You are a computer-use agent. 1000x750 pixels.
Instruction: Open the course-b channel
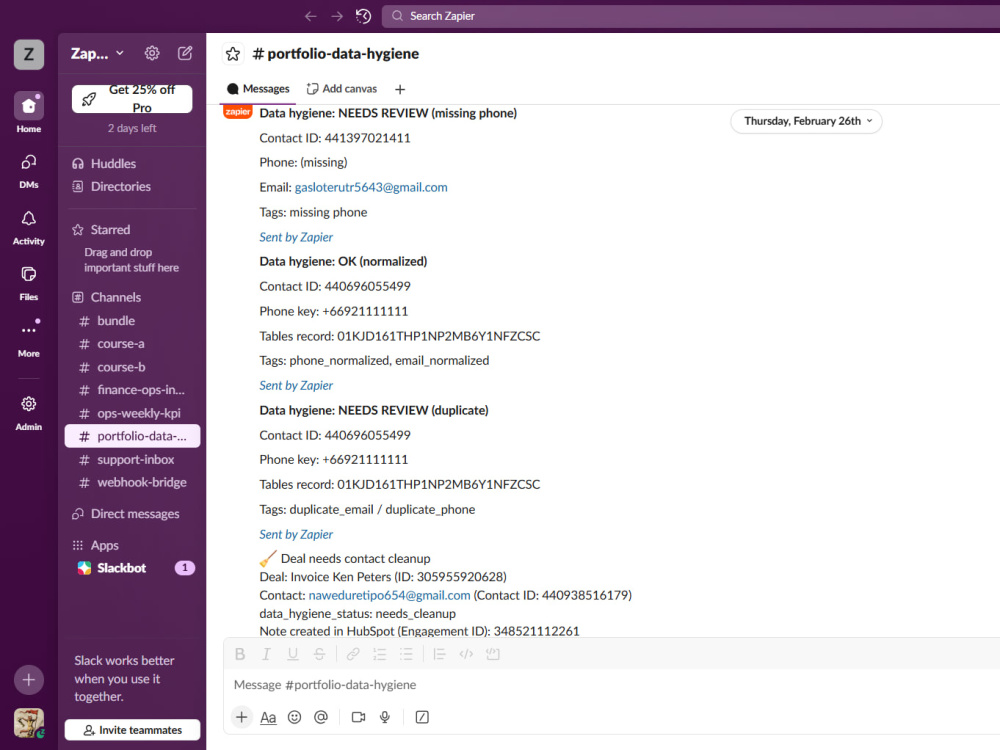(132, 367)
